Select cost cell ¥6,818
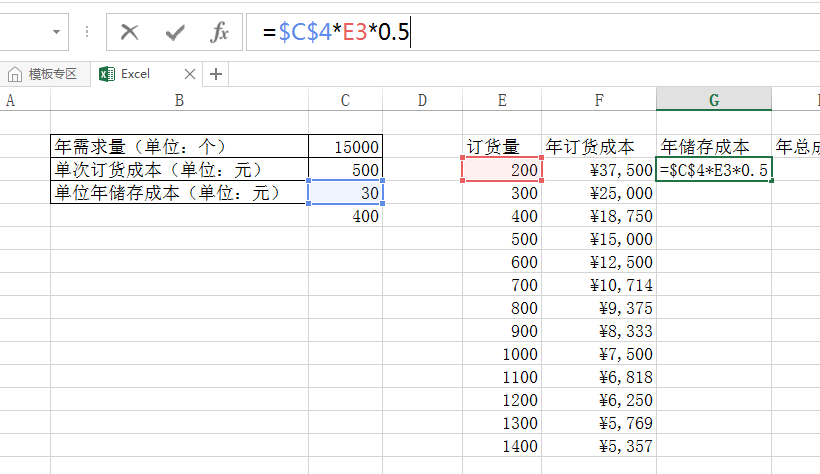This screenshot has width=820, height=474. tap(599, 377)
